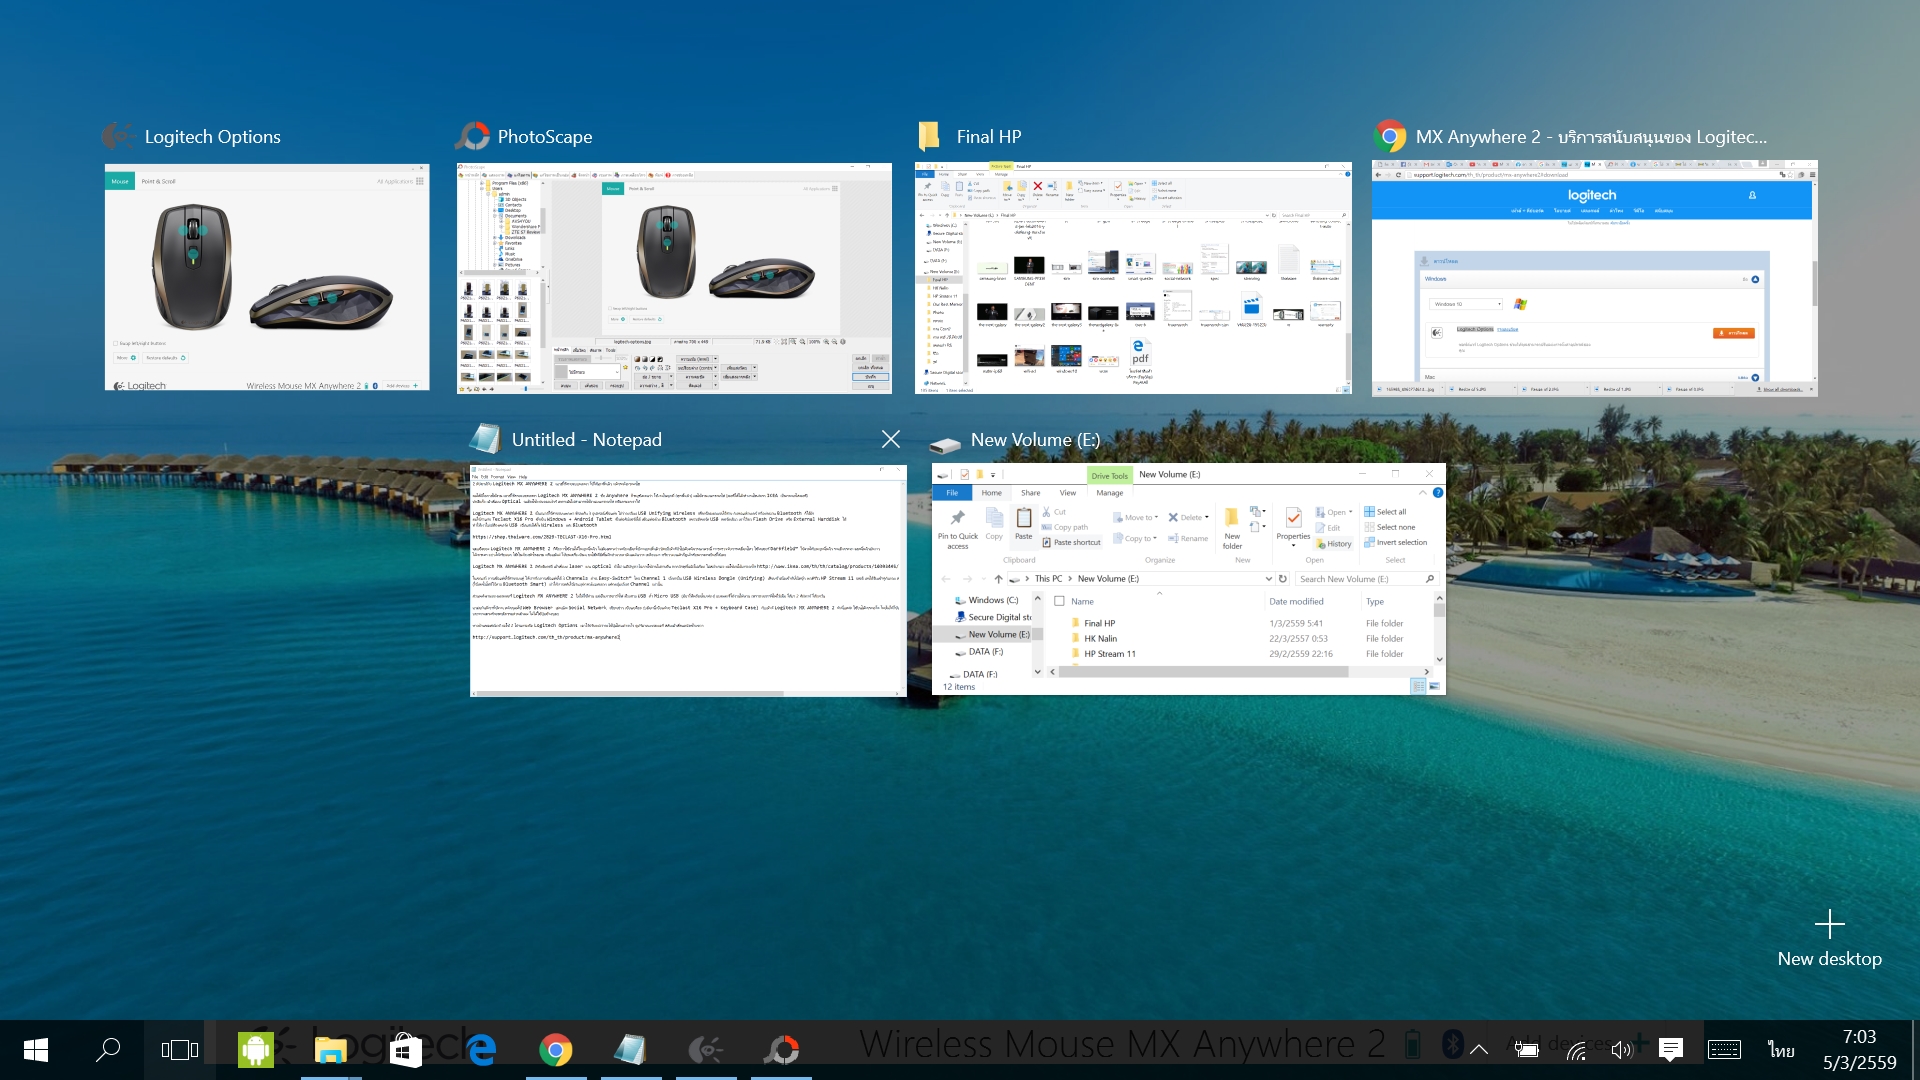The height and width of the screenshot is (1080, 1920).
Task: Tick the Name column select-all checkbox
Action: click(1059, 601)
